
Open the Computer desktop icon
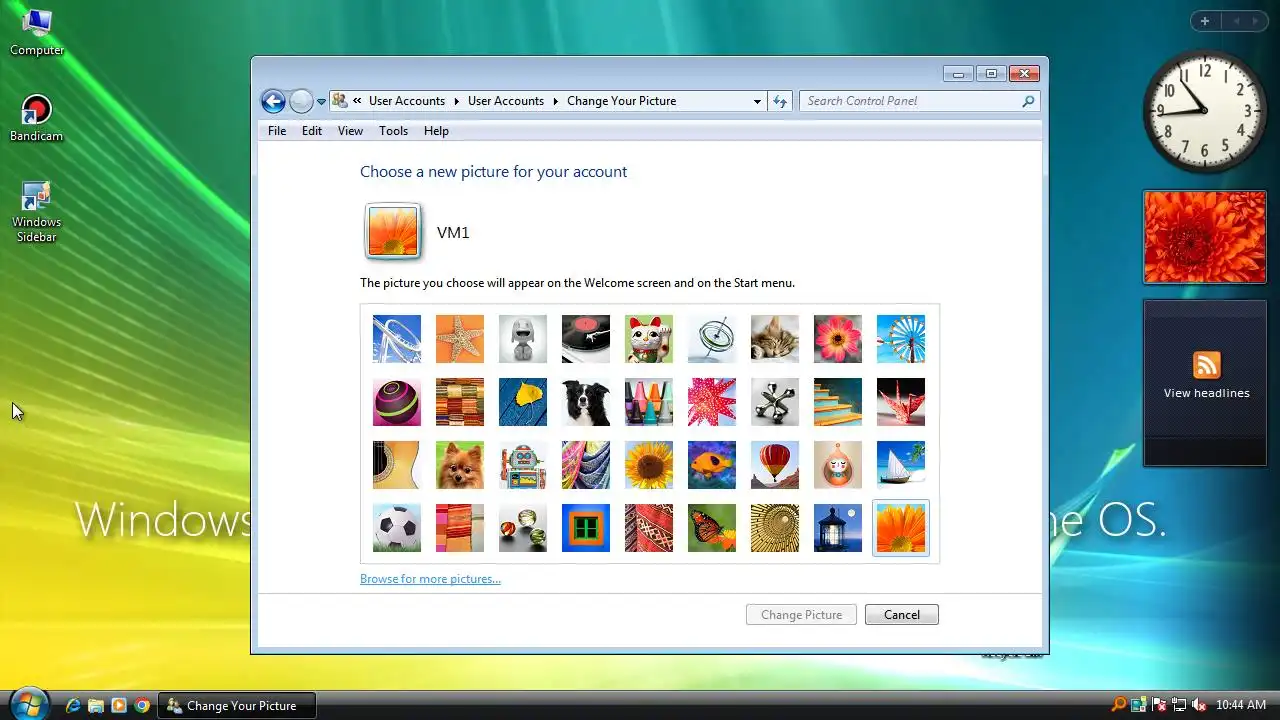point(37,32)
